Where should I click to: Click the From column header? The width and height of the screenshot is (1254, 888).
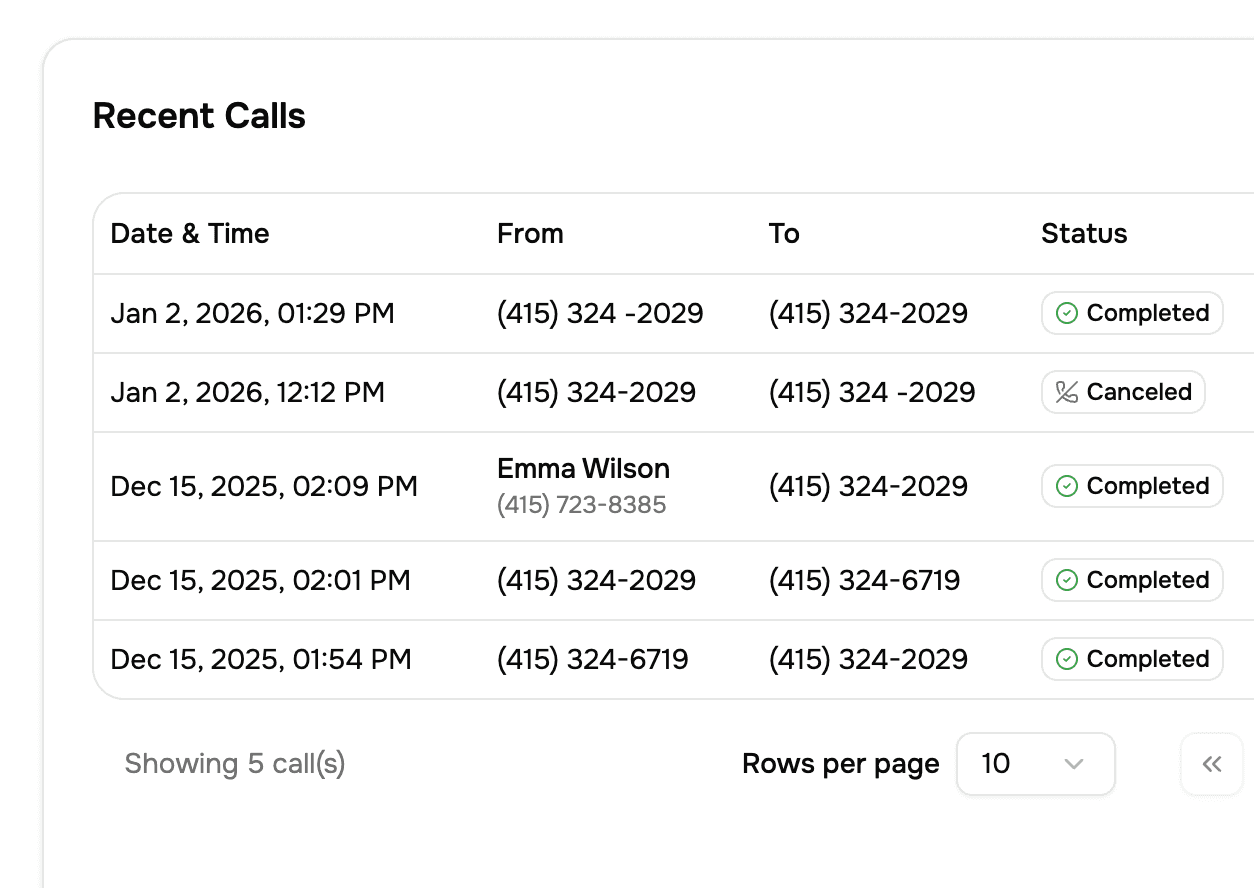tap(530, 234)
